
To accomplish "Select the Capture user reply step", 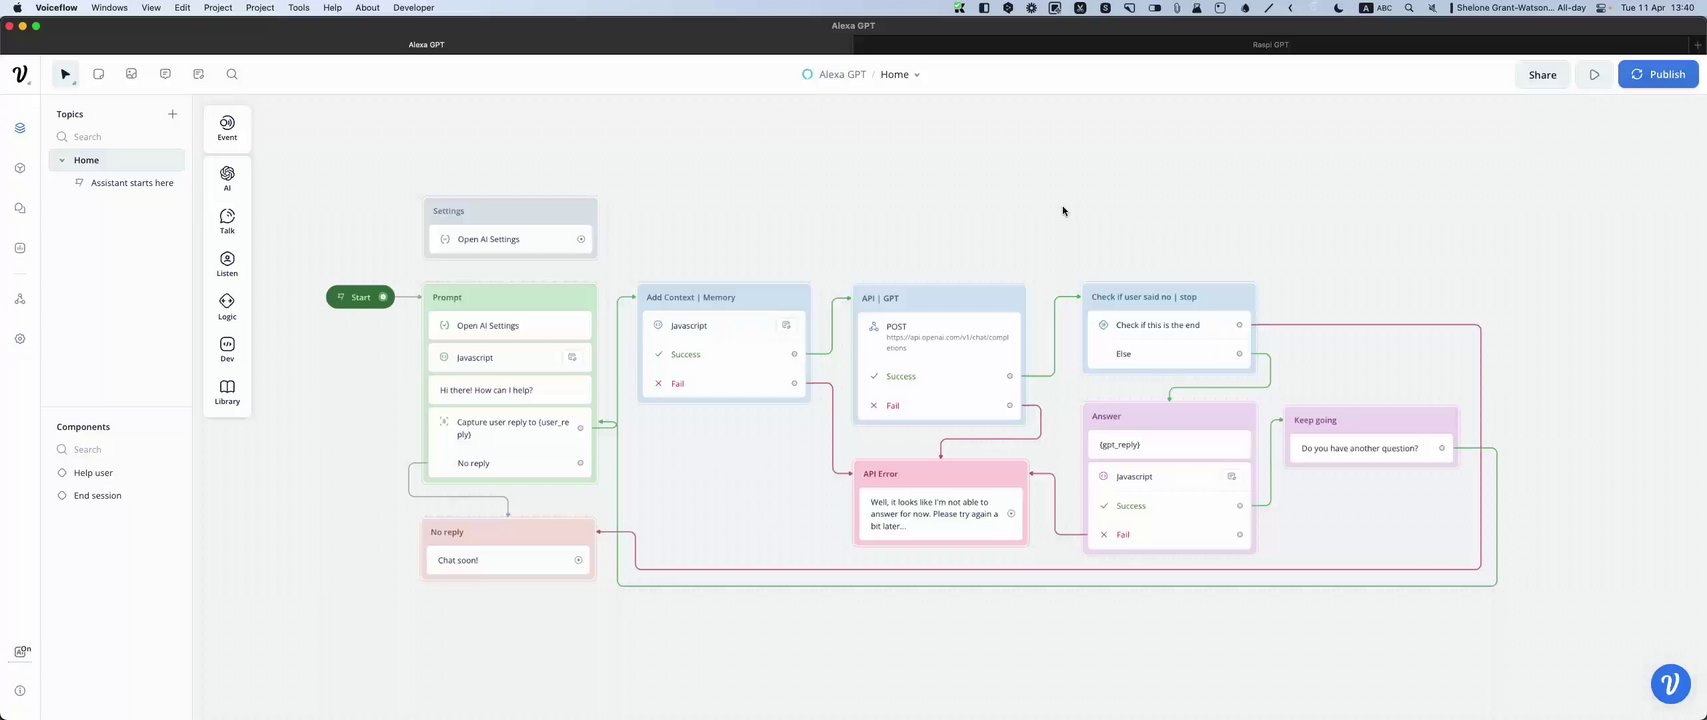I will 510,428.
